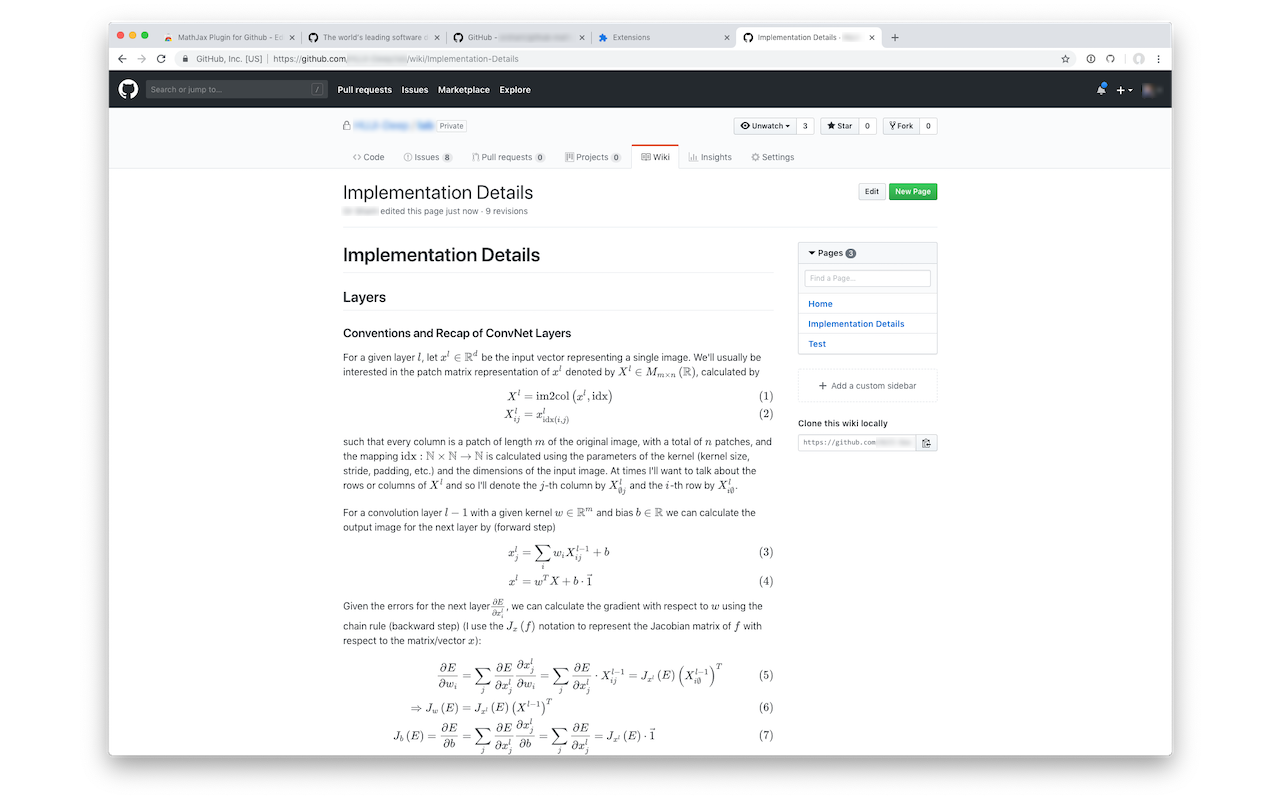
Task: Create a New Page
Action: tap(913, 191)
